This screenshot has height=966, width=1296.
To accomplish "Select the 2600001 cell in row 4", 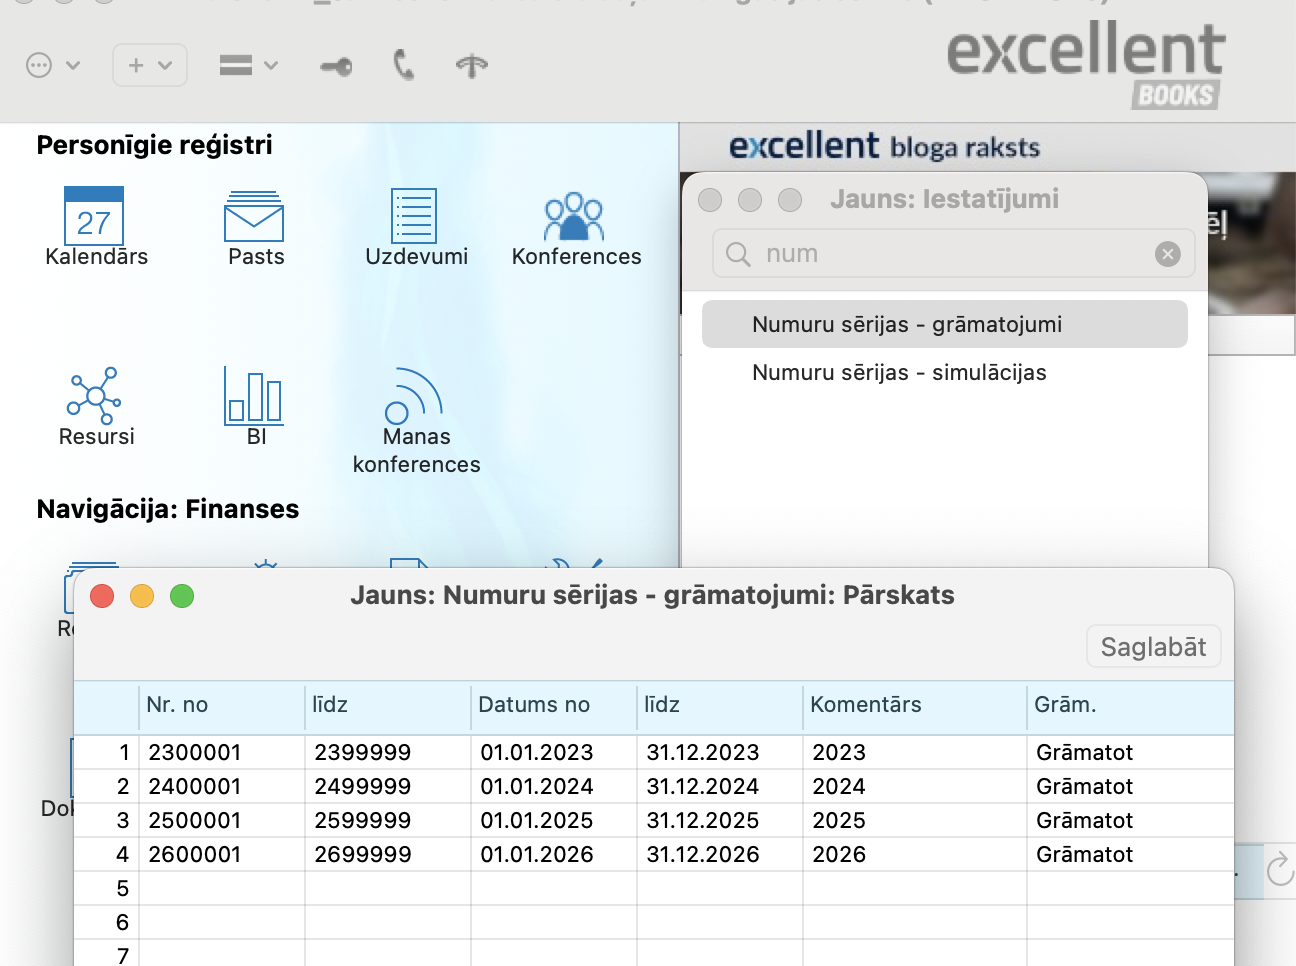I will (196, 854).
